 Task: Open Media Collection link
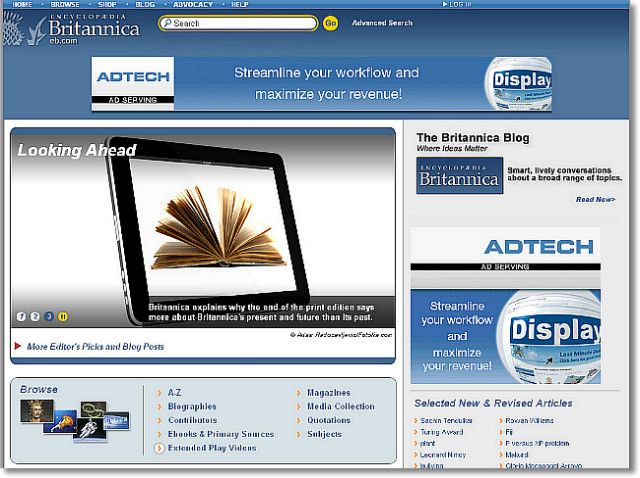click(340, 407)
